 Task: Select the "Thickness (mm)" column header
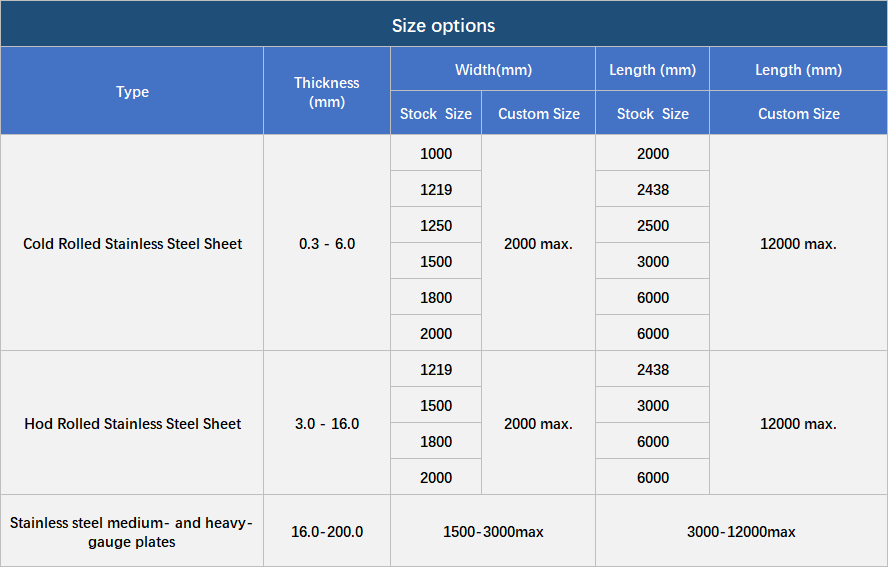(x=327, y=91)
